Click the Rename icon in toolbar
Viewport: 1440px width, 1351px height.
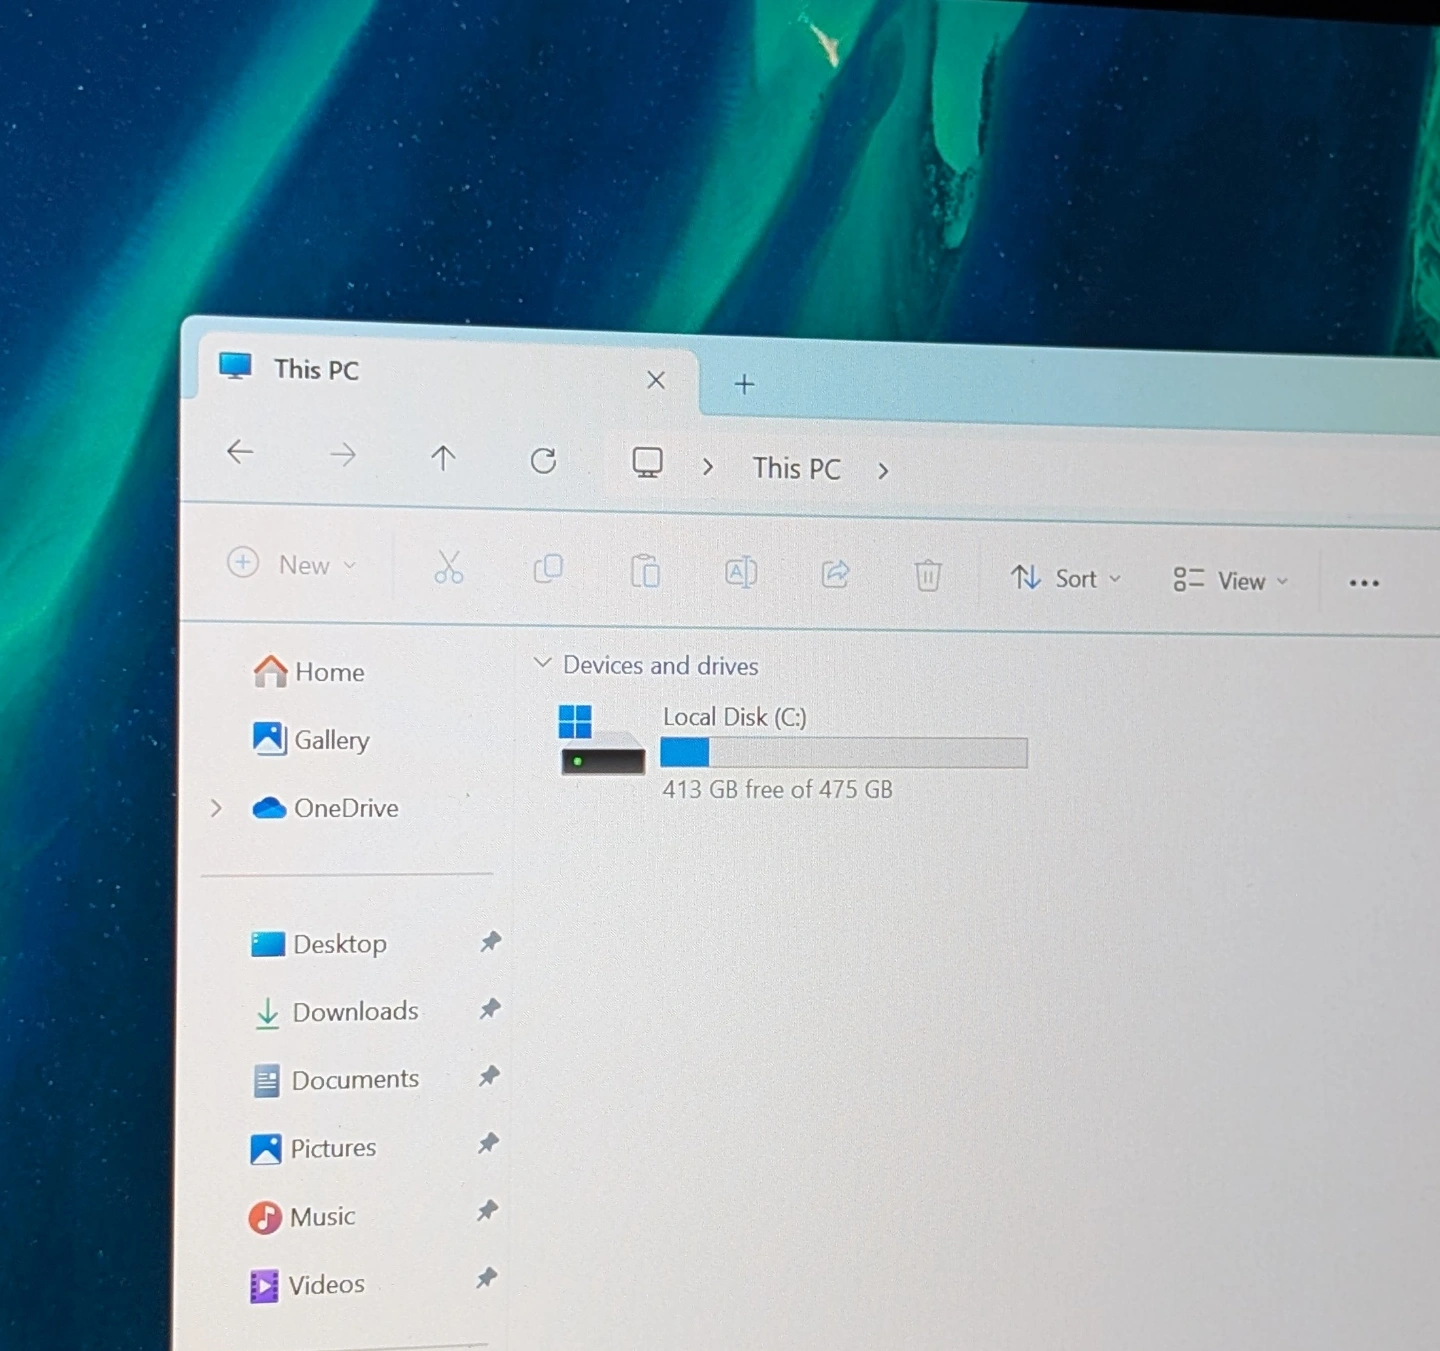[x=741, y=572]
